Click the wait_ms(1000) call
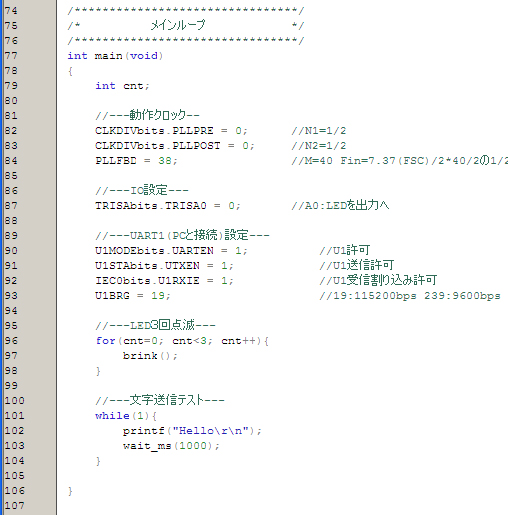The height and width of the screenshot is (515, 508). 171,446
